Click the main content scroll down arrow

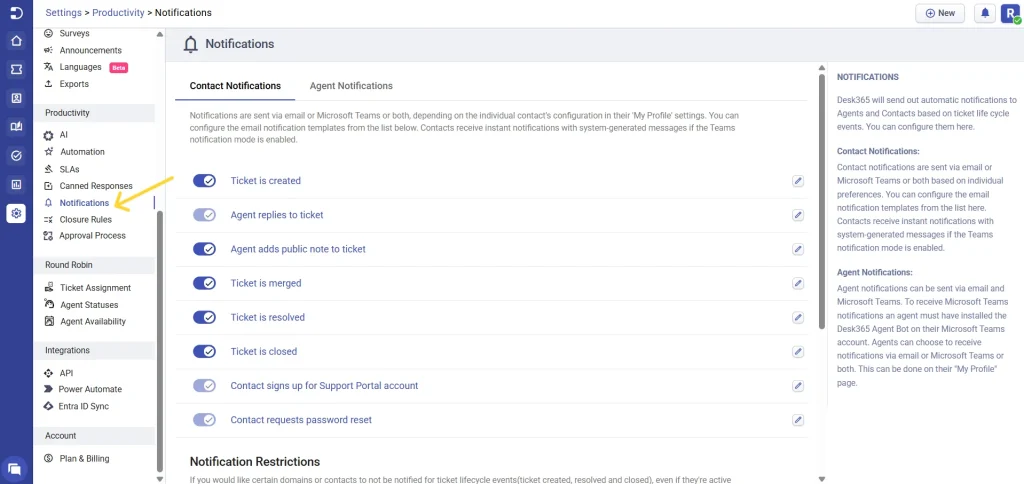pyautogui.click(x=822, y=478)
